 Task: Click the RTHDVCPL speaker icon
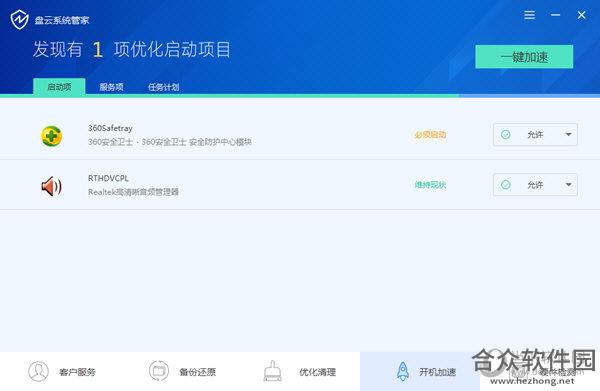(52, 186)
